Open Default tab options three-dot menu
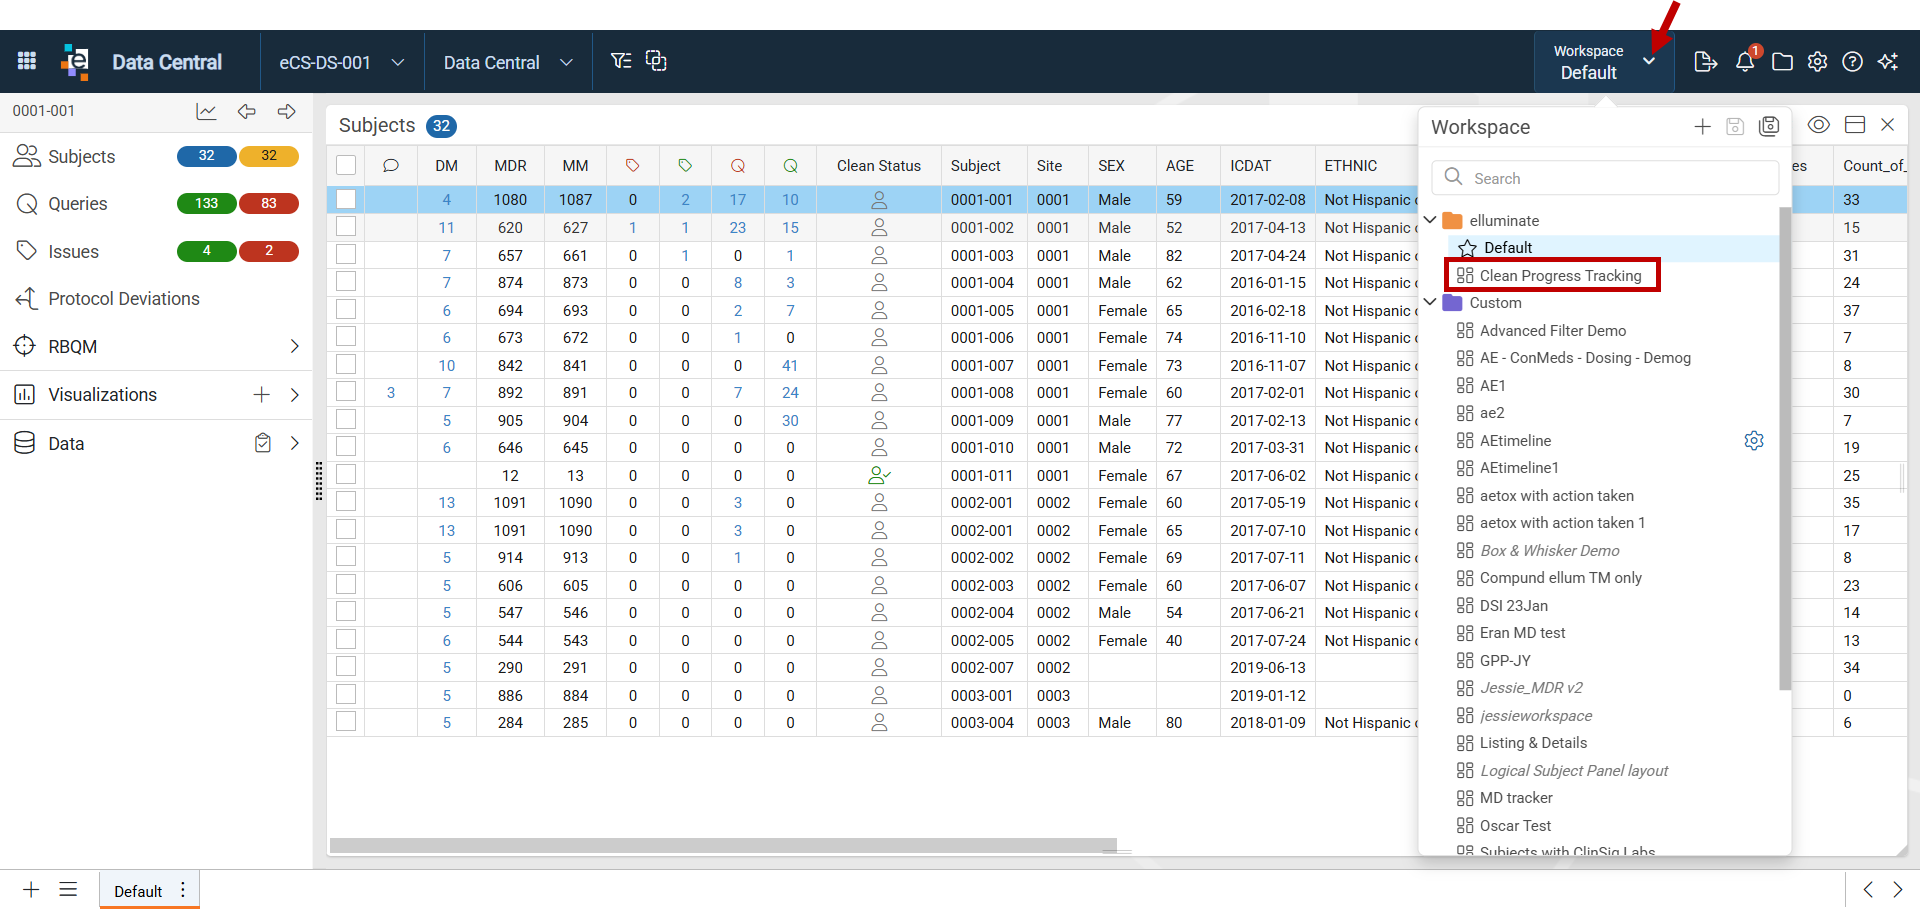The height and width of the screenshot is (909, 1920). tap(183, 890)
